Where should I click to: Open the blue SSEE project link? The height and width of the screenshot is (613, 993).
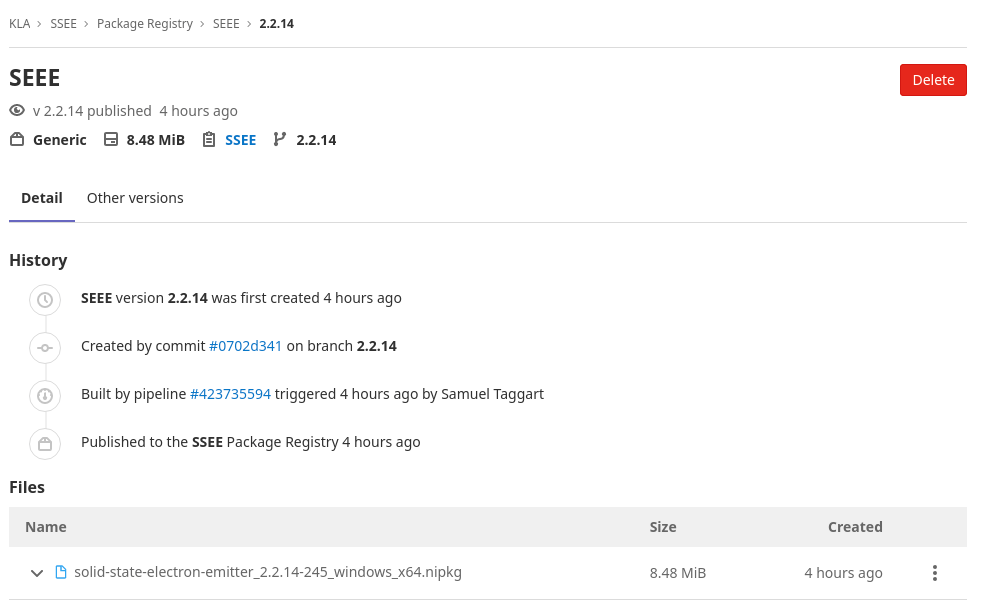click(x=241, y=140)
